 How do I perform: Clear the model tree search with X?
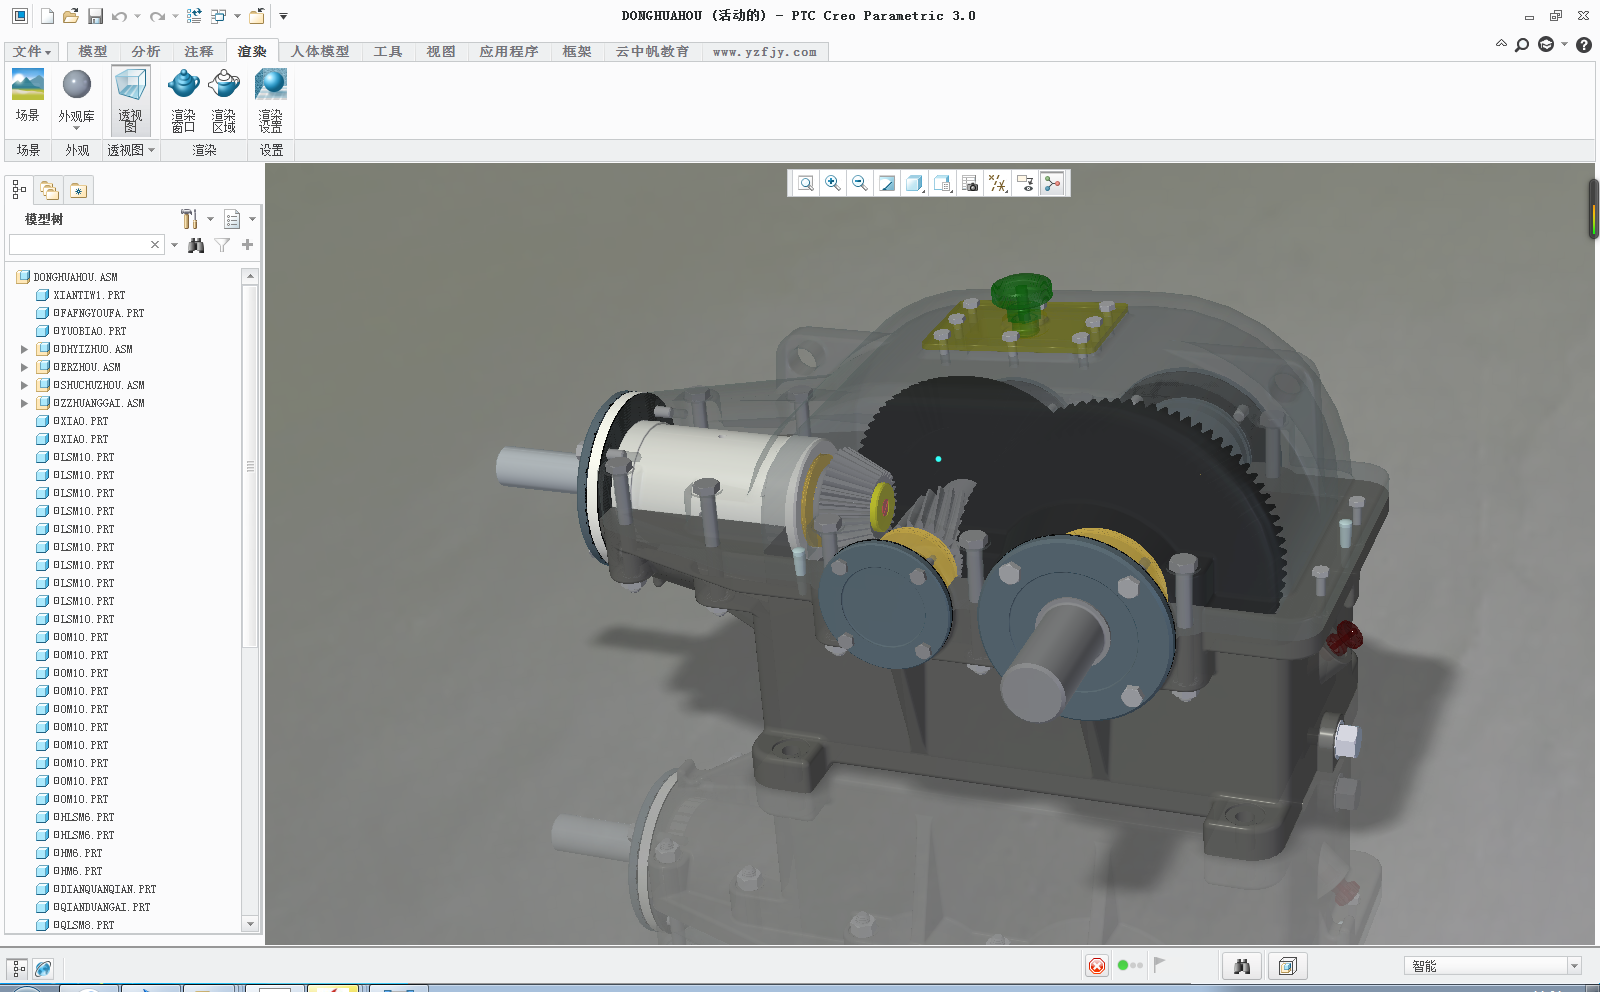[155, 245]
